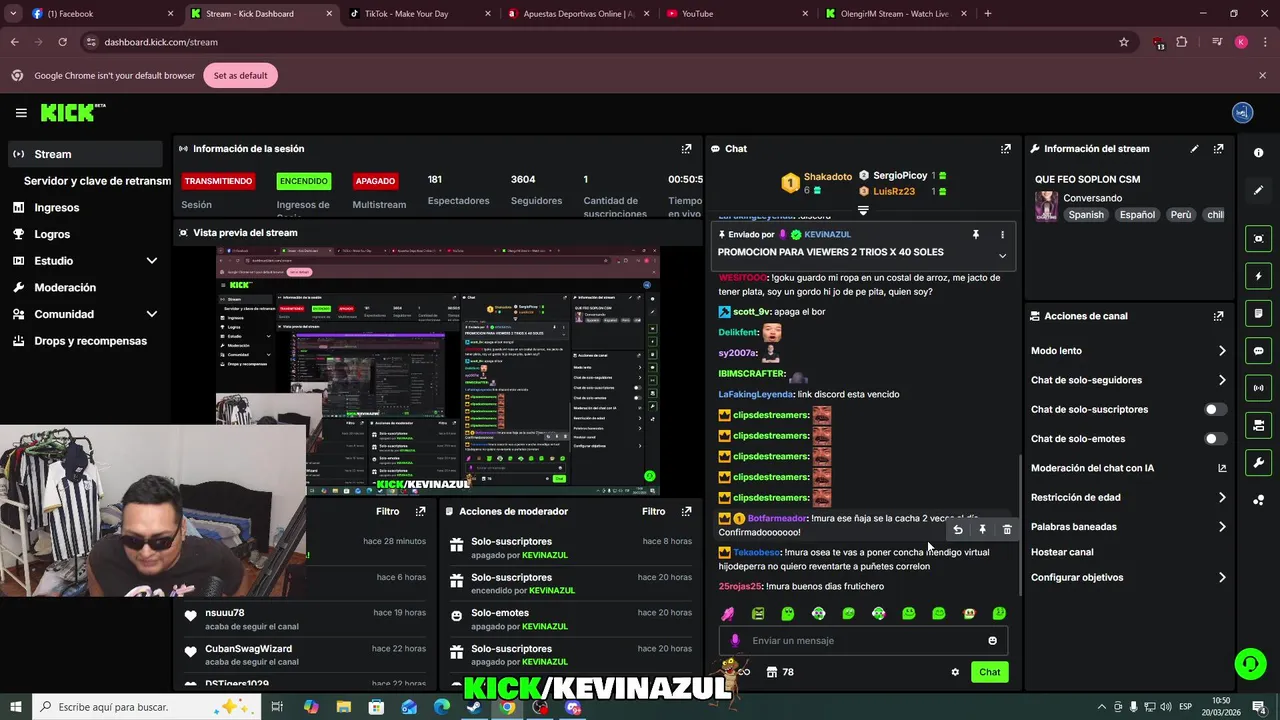Viewport: 1280px width, 720px height.
Task: Toggle Chat de solo-emotes switch
Action: coord(1215,439)
